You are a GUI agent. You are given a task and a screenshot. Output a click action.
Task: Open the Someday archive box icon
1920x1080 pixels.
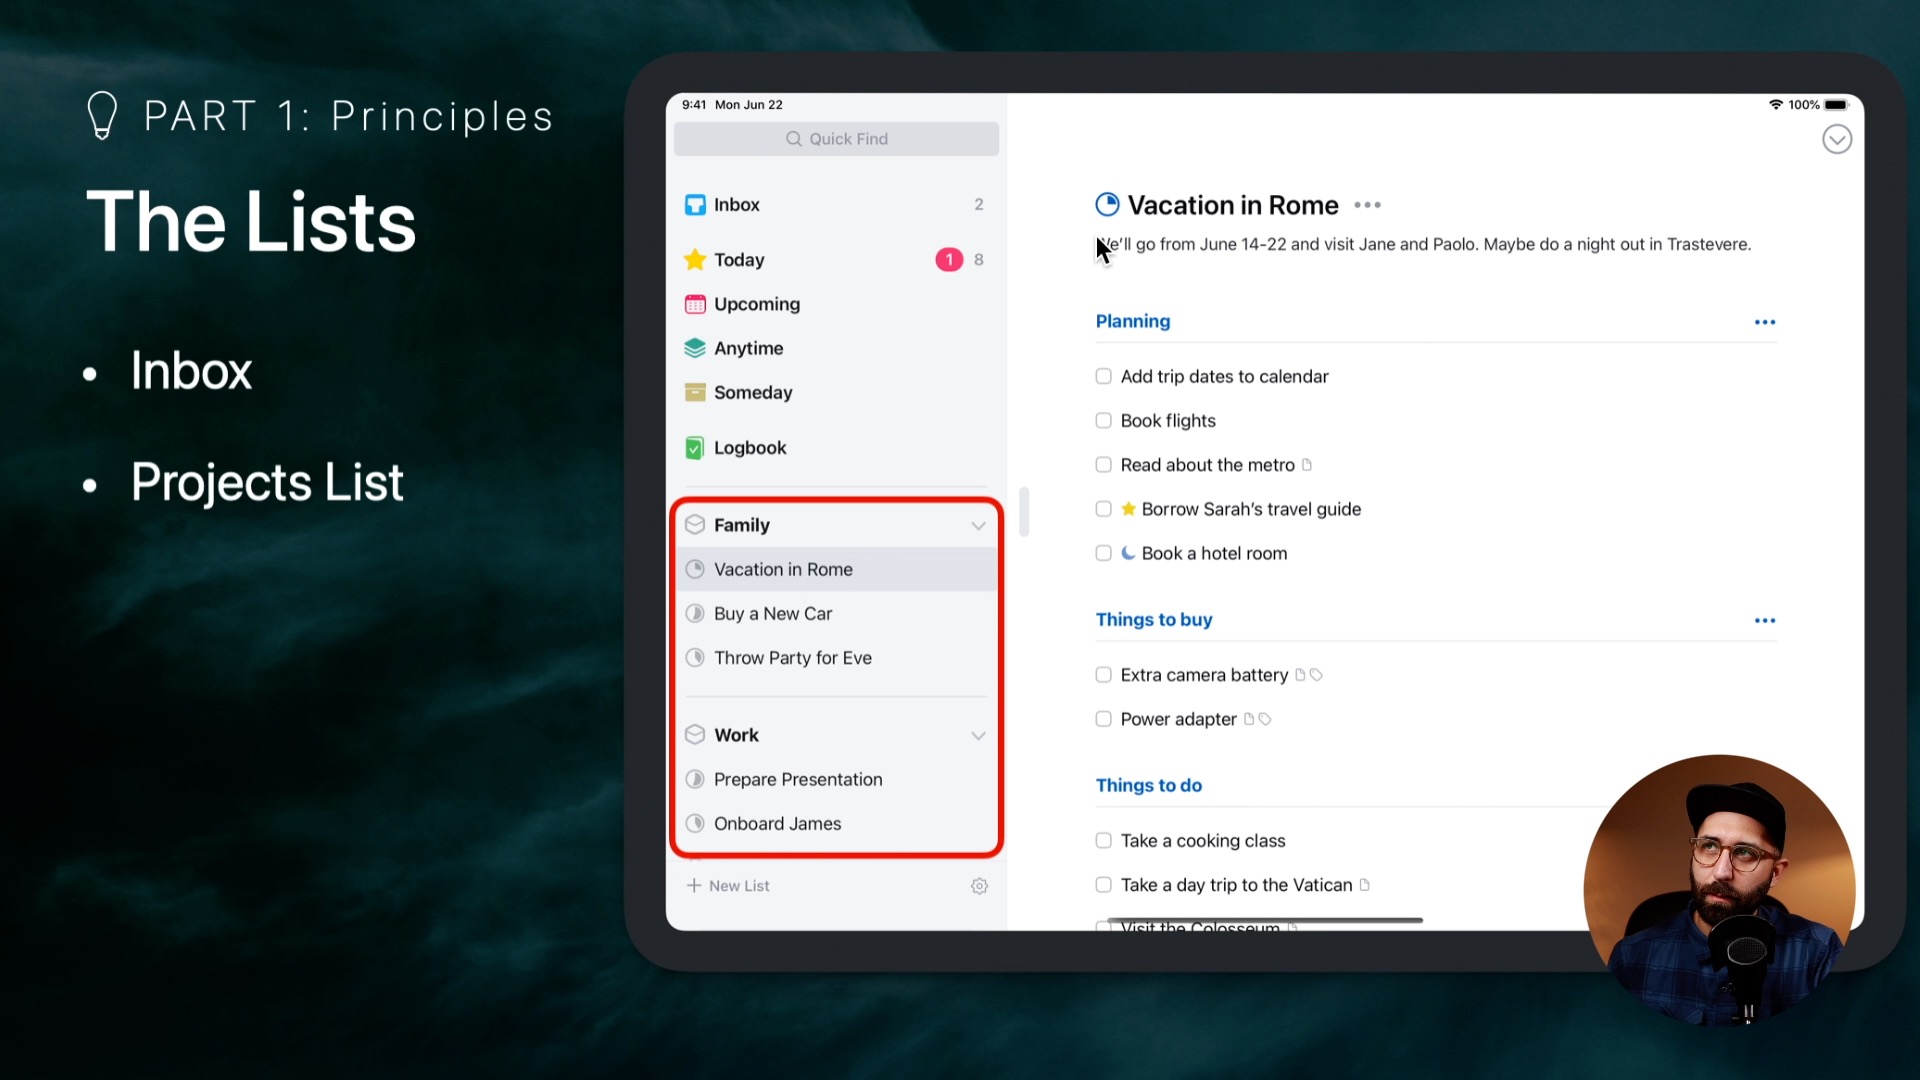[695, 392]
